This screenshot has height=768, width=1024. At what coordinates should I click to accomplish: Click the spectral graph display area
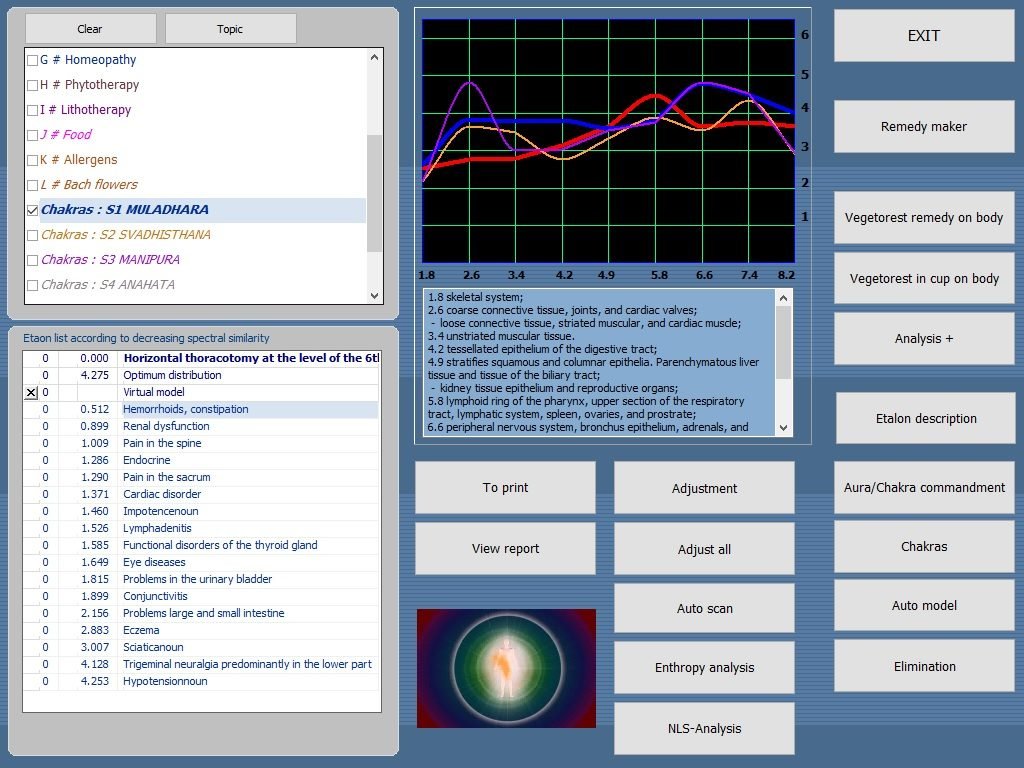(608, 140)
